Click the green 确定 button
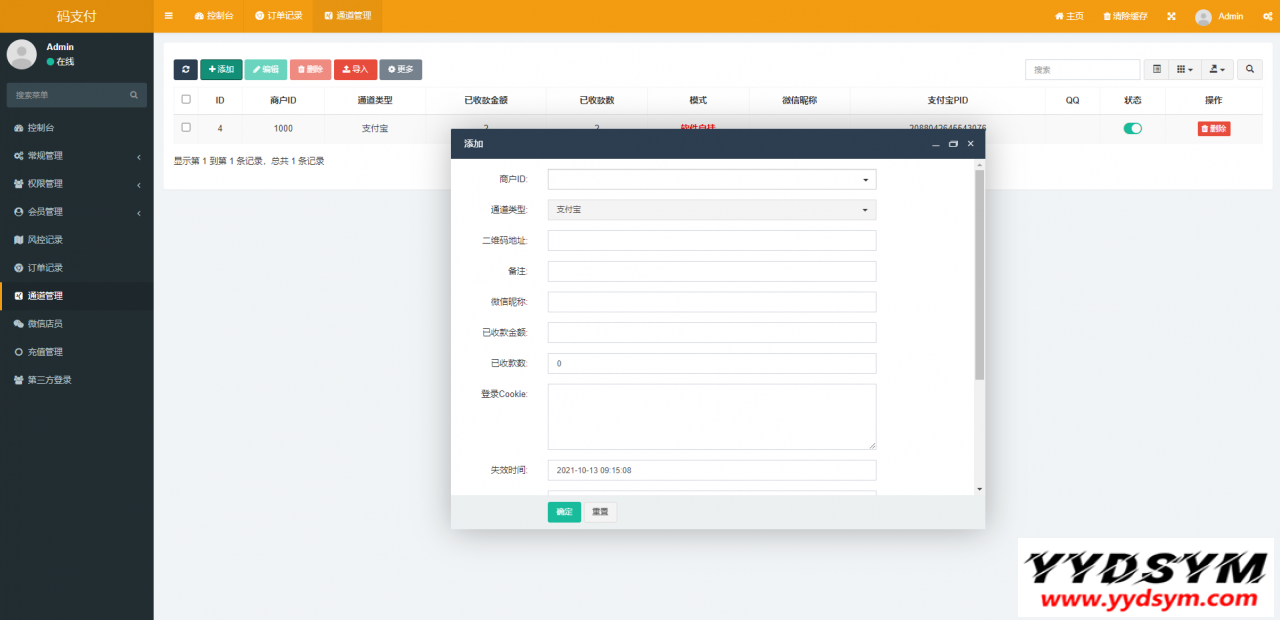The width and height of the screenshot is (1280, 620). [564, 512]
